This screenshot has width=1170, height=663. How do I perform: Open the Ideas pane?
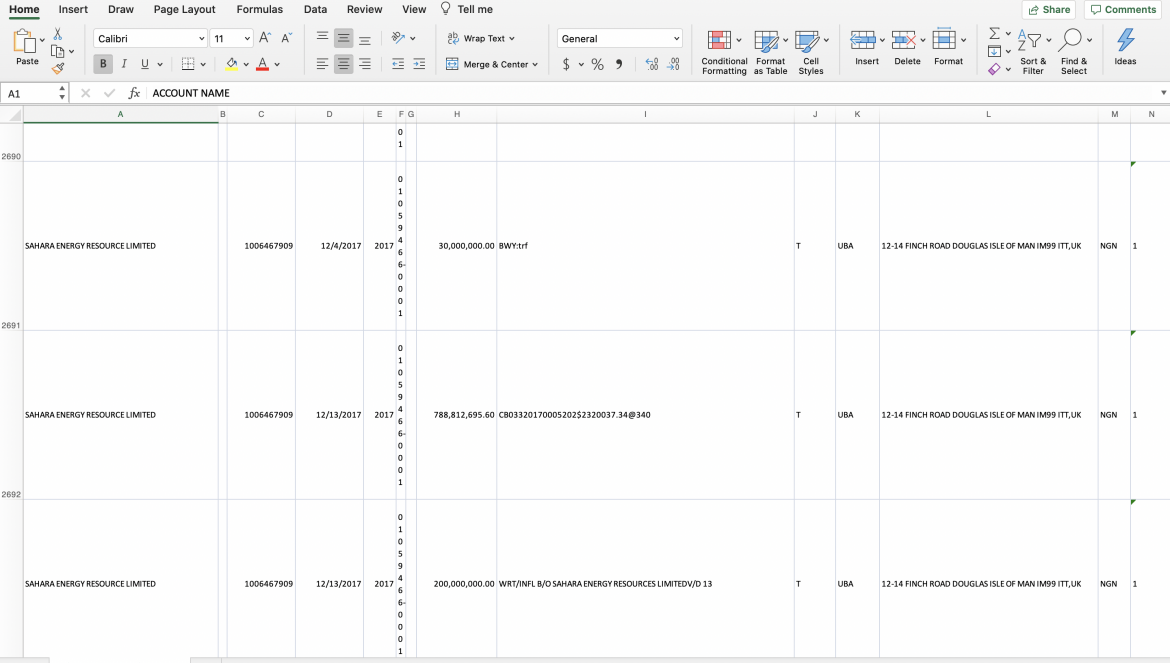point(1125,48)
